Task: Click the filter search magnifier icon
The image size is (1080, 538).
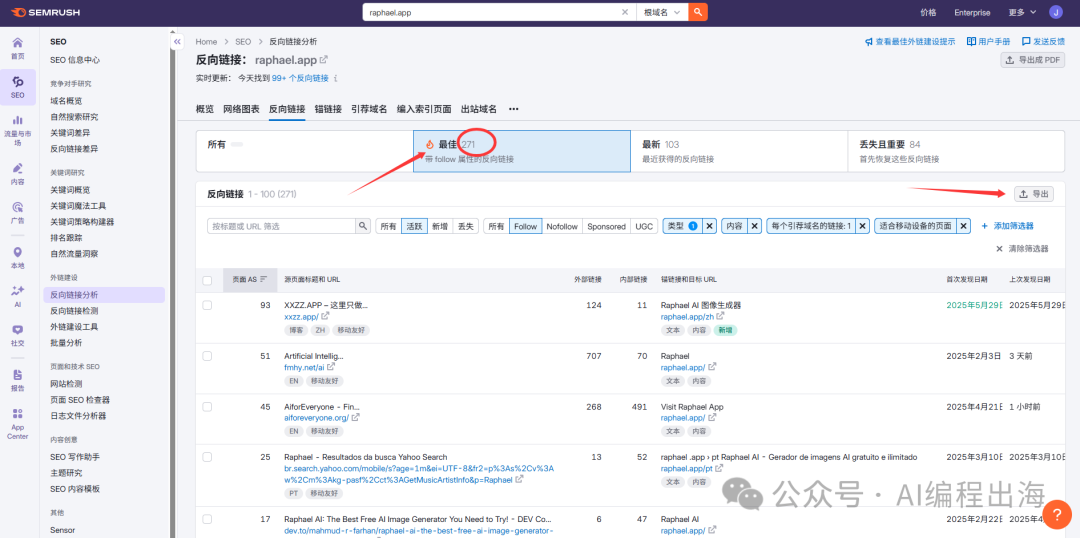Action: click(x=364, y=227)
